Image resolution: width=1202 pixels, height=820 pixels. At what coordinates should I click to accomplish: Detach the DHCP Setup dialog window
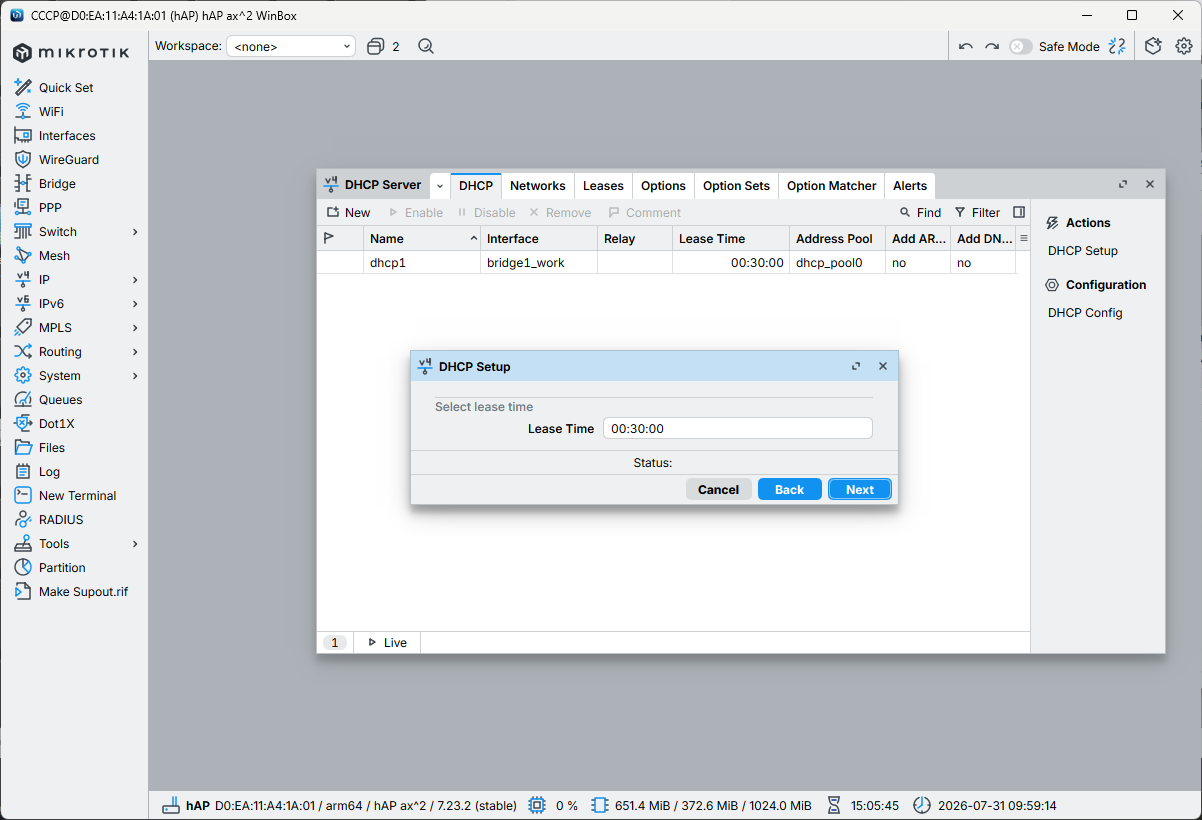click(x=856, y=366)
